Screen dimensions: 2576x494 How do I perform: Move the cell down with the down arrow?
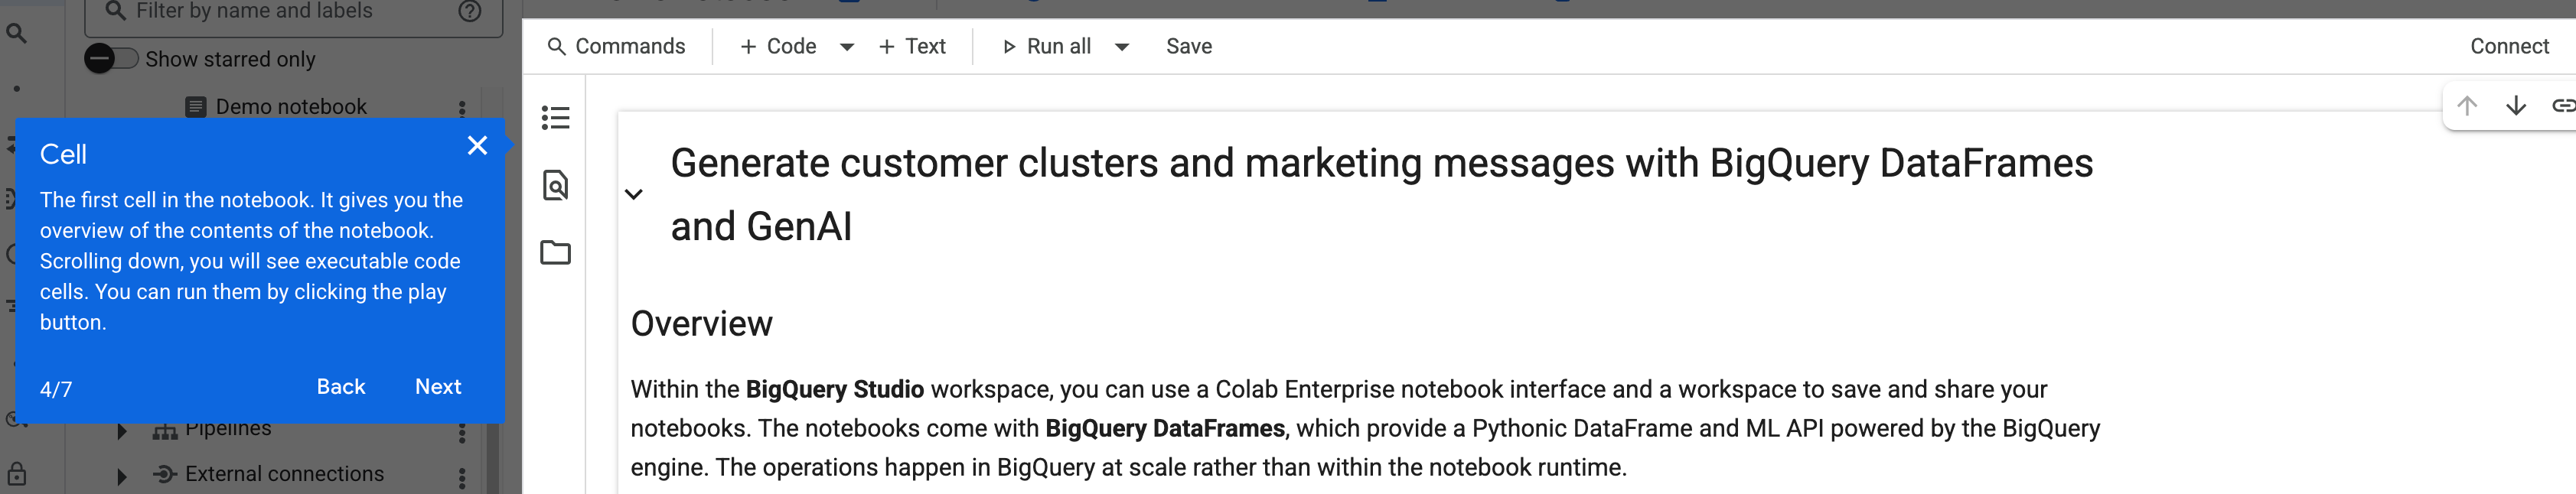[x=2516, y=105]
